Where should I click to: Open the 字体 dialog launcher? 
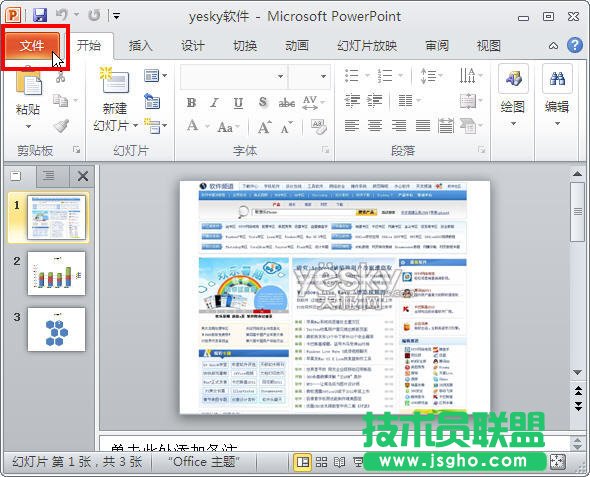pyautogui.click(x=325, y=150)
